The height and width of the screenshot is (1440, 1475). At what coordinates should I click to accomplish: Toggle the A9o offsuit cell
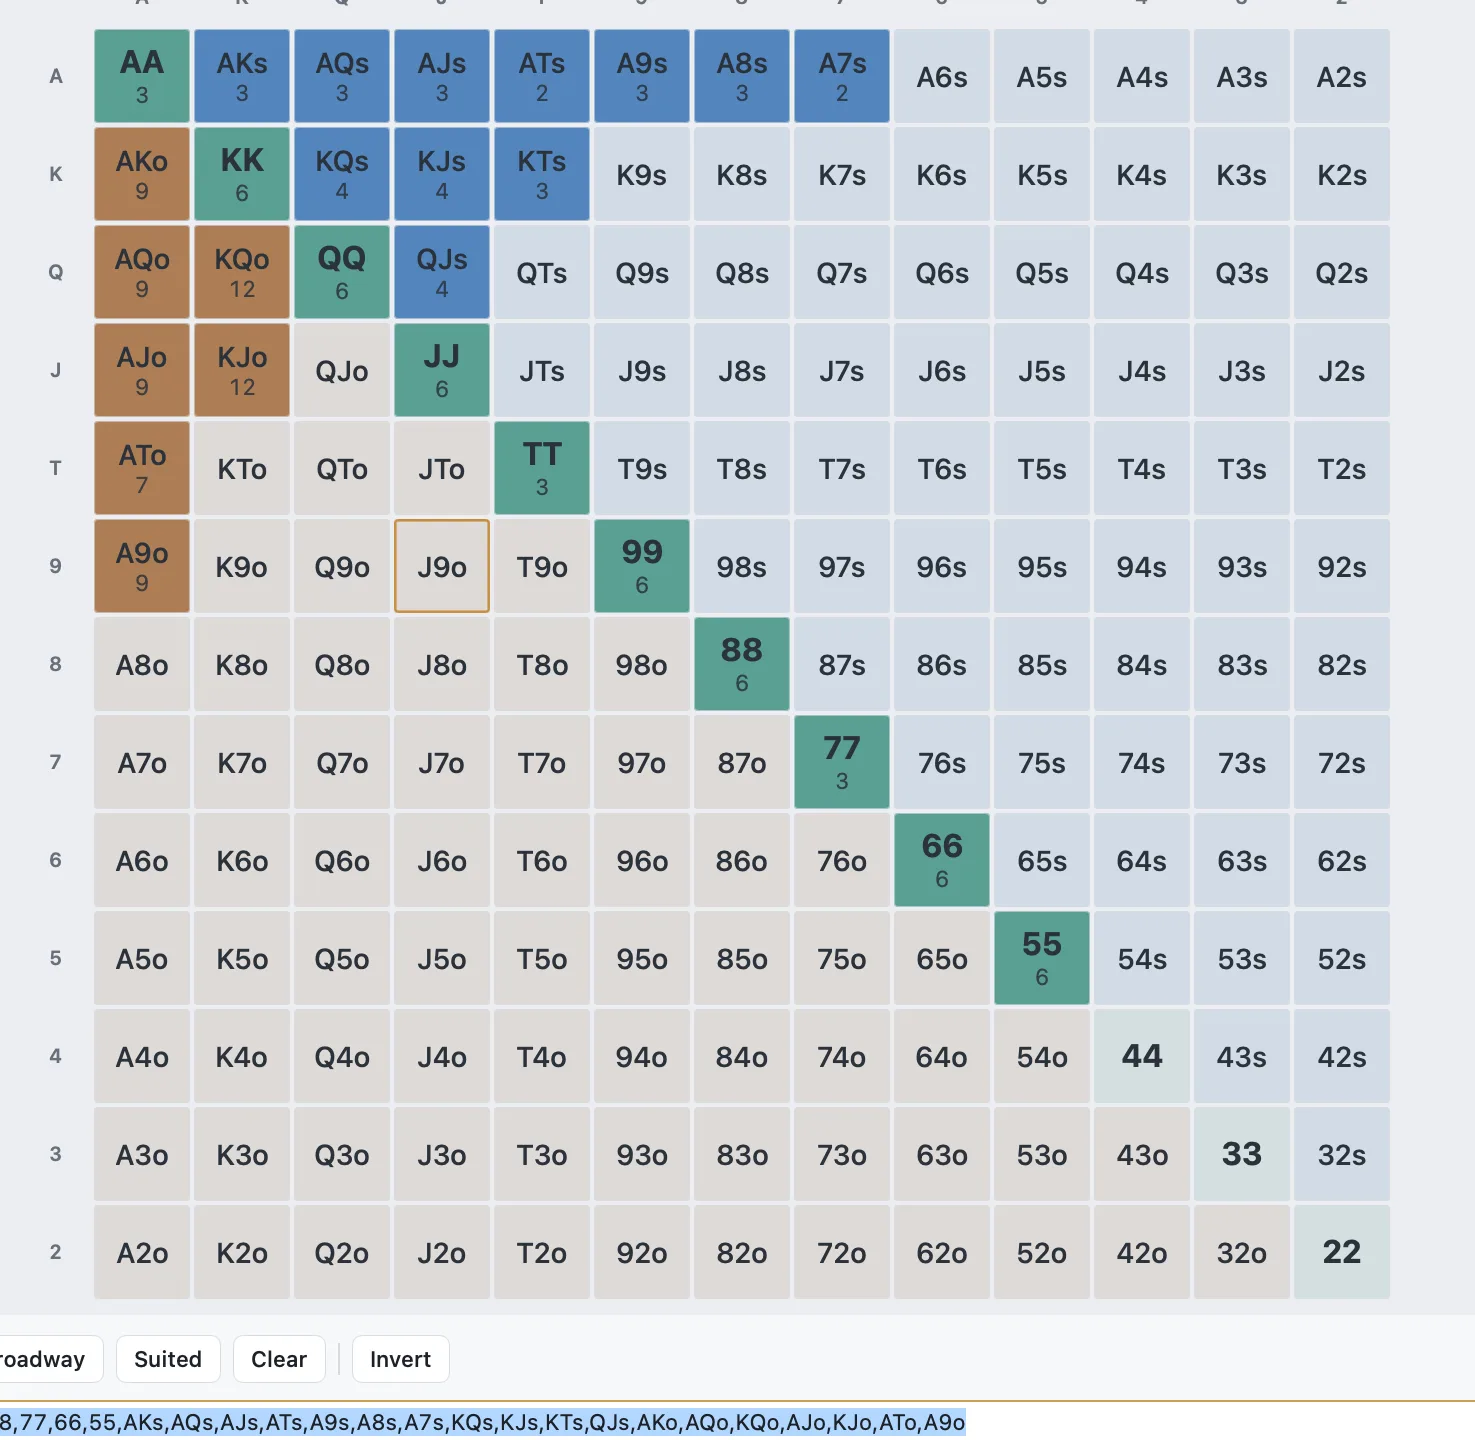tap(142, 566)
